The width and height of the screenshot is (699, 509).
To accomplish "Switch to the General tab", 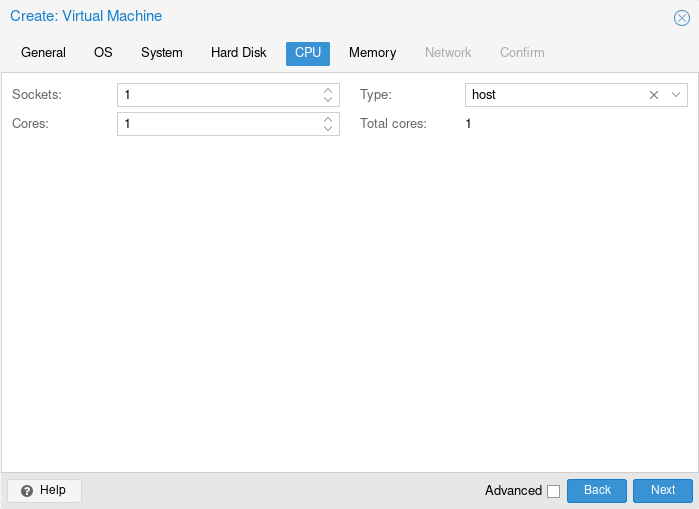I will pos(43,53).
